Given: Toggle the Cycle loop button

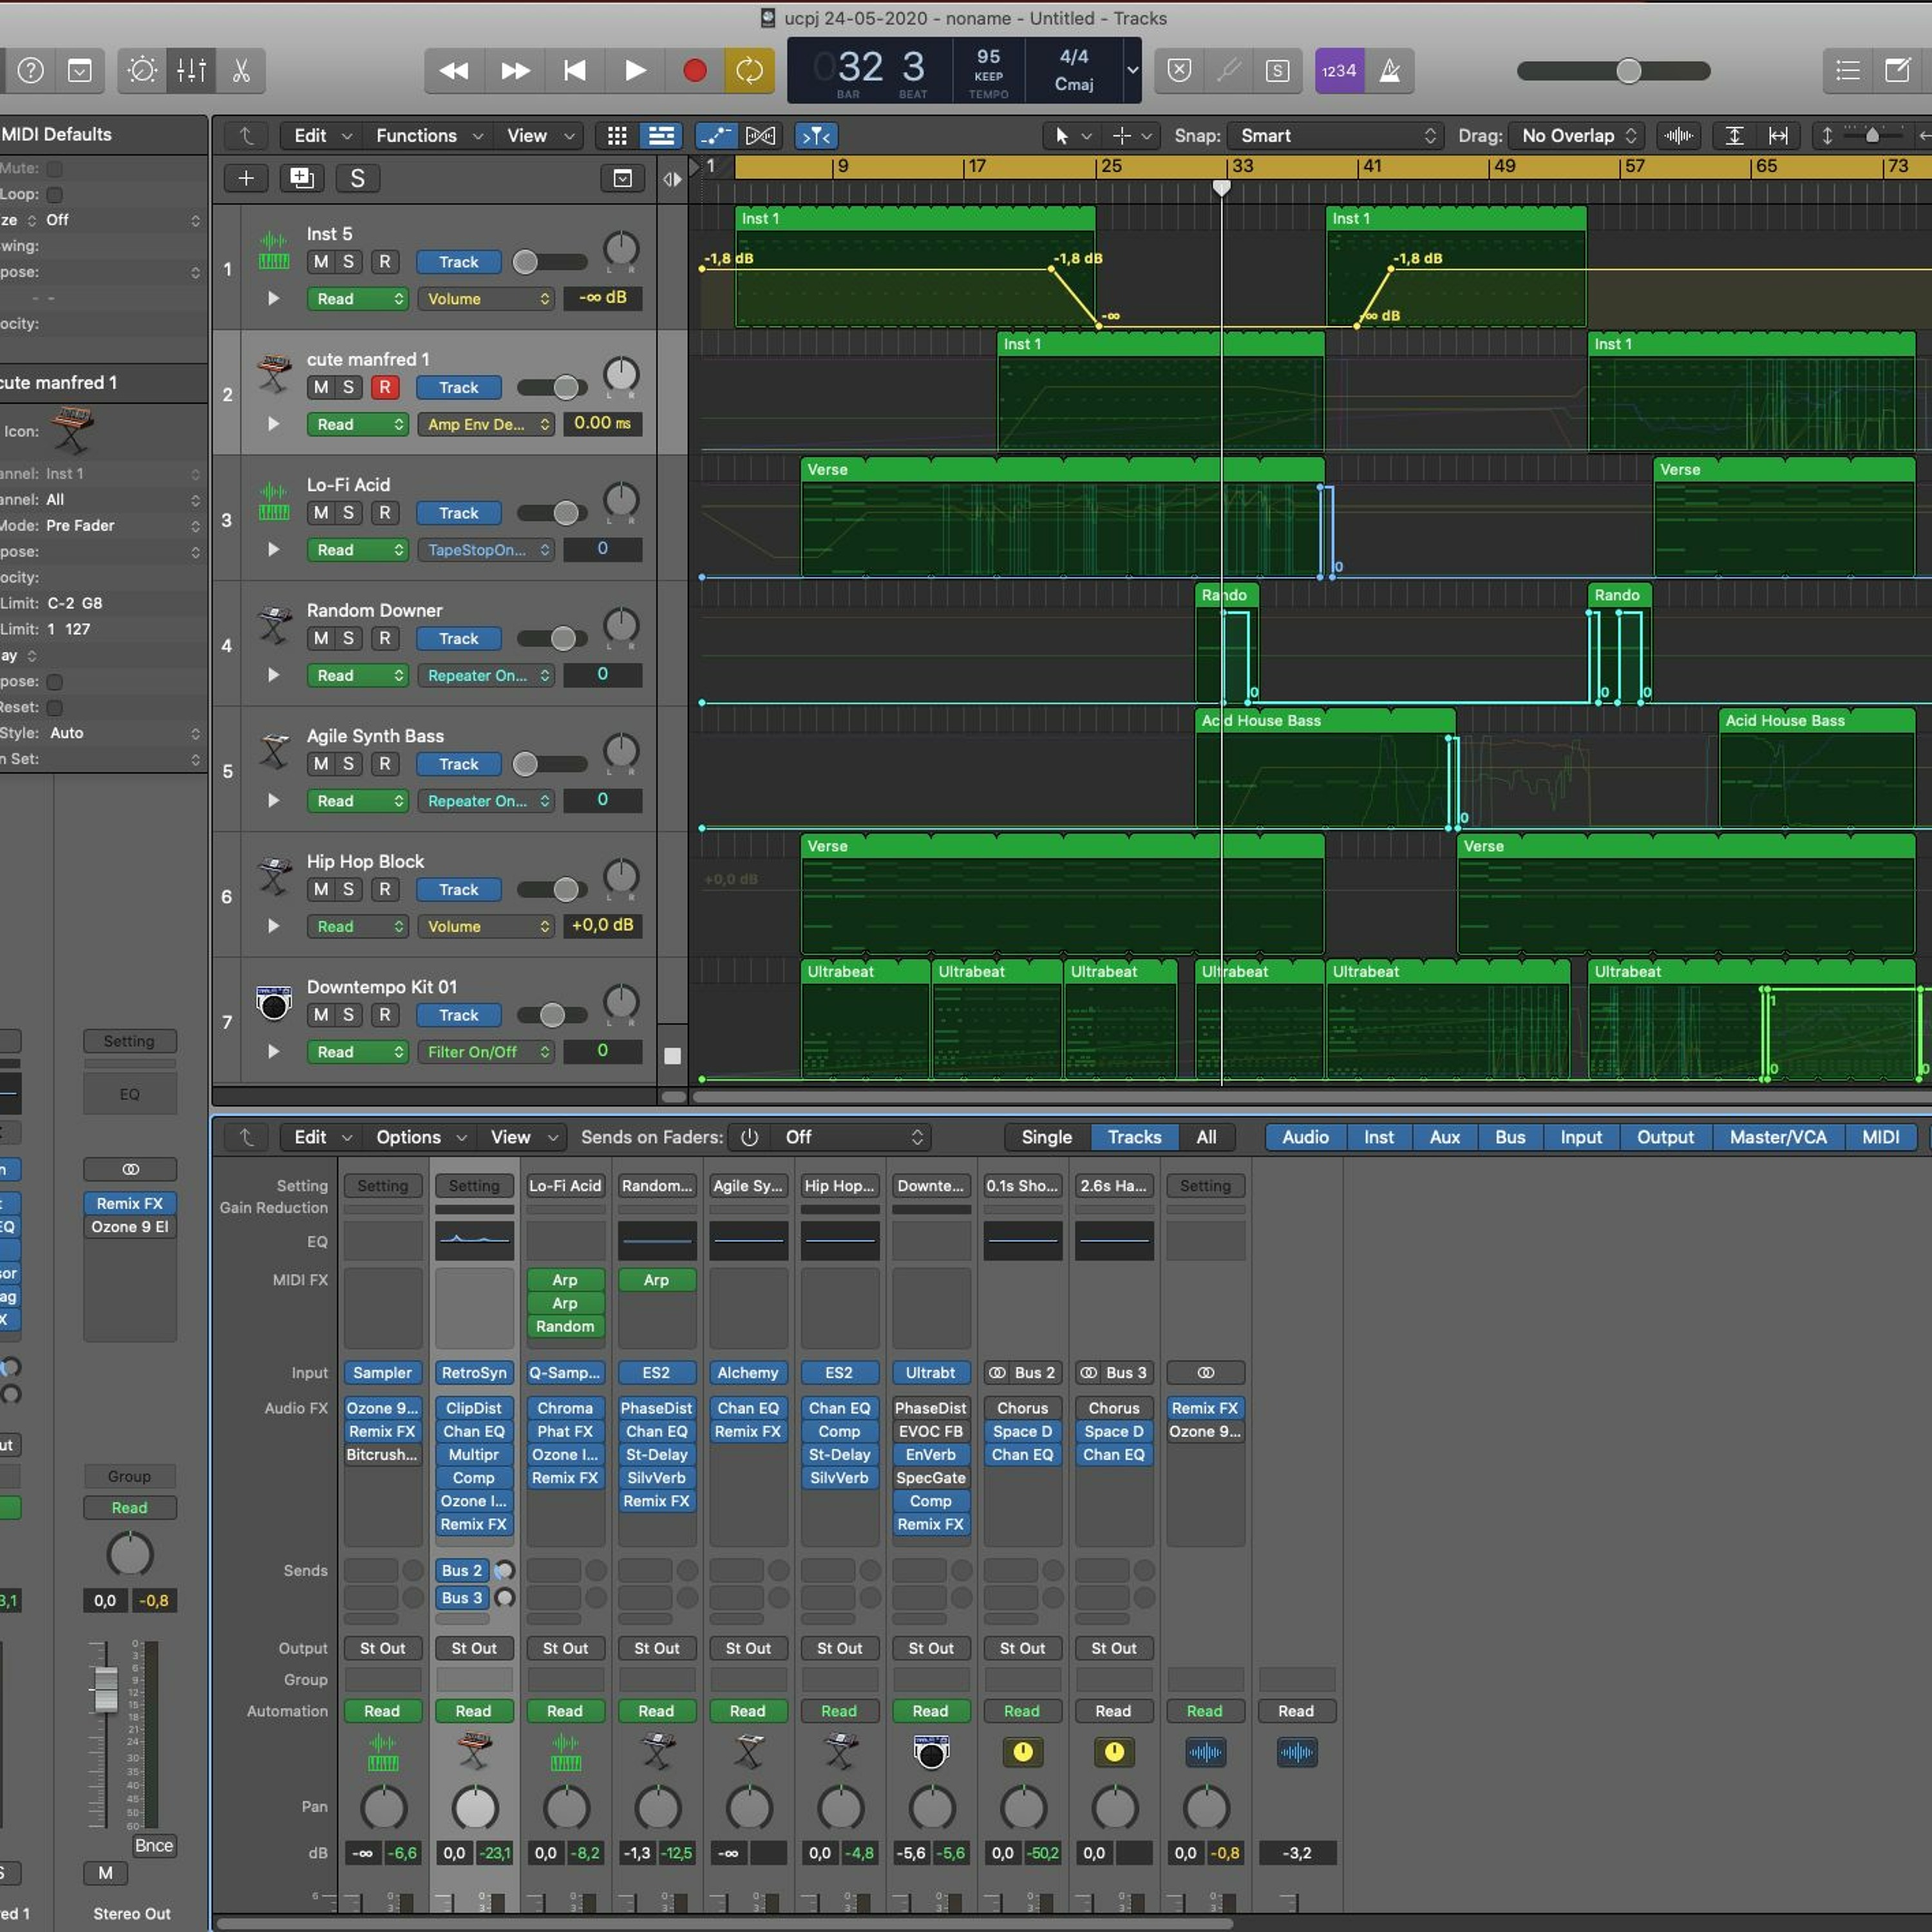Looking at the screenshot, I should (749, 70).
